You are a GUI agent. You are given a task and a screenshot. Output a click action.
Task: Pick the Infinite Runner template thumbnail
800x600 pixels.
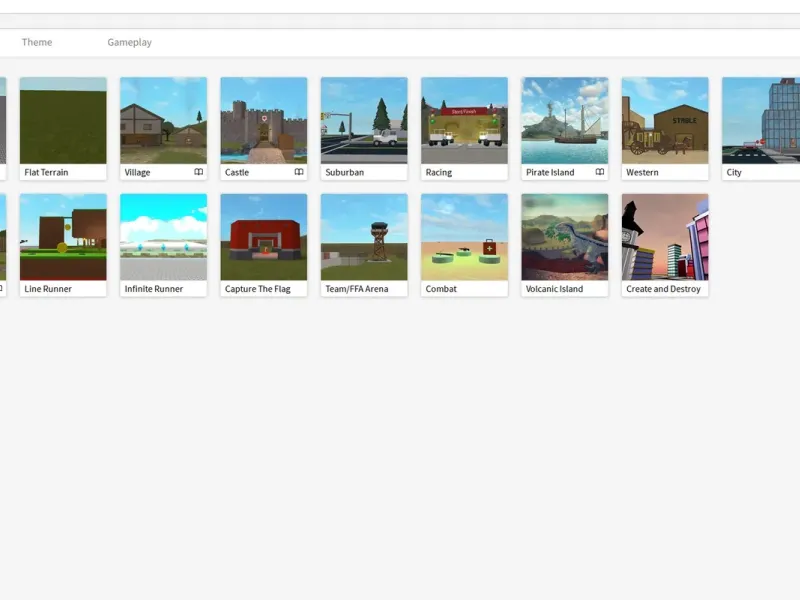coord(163,237)
